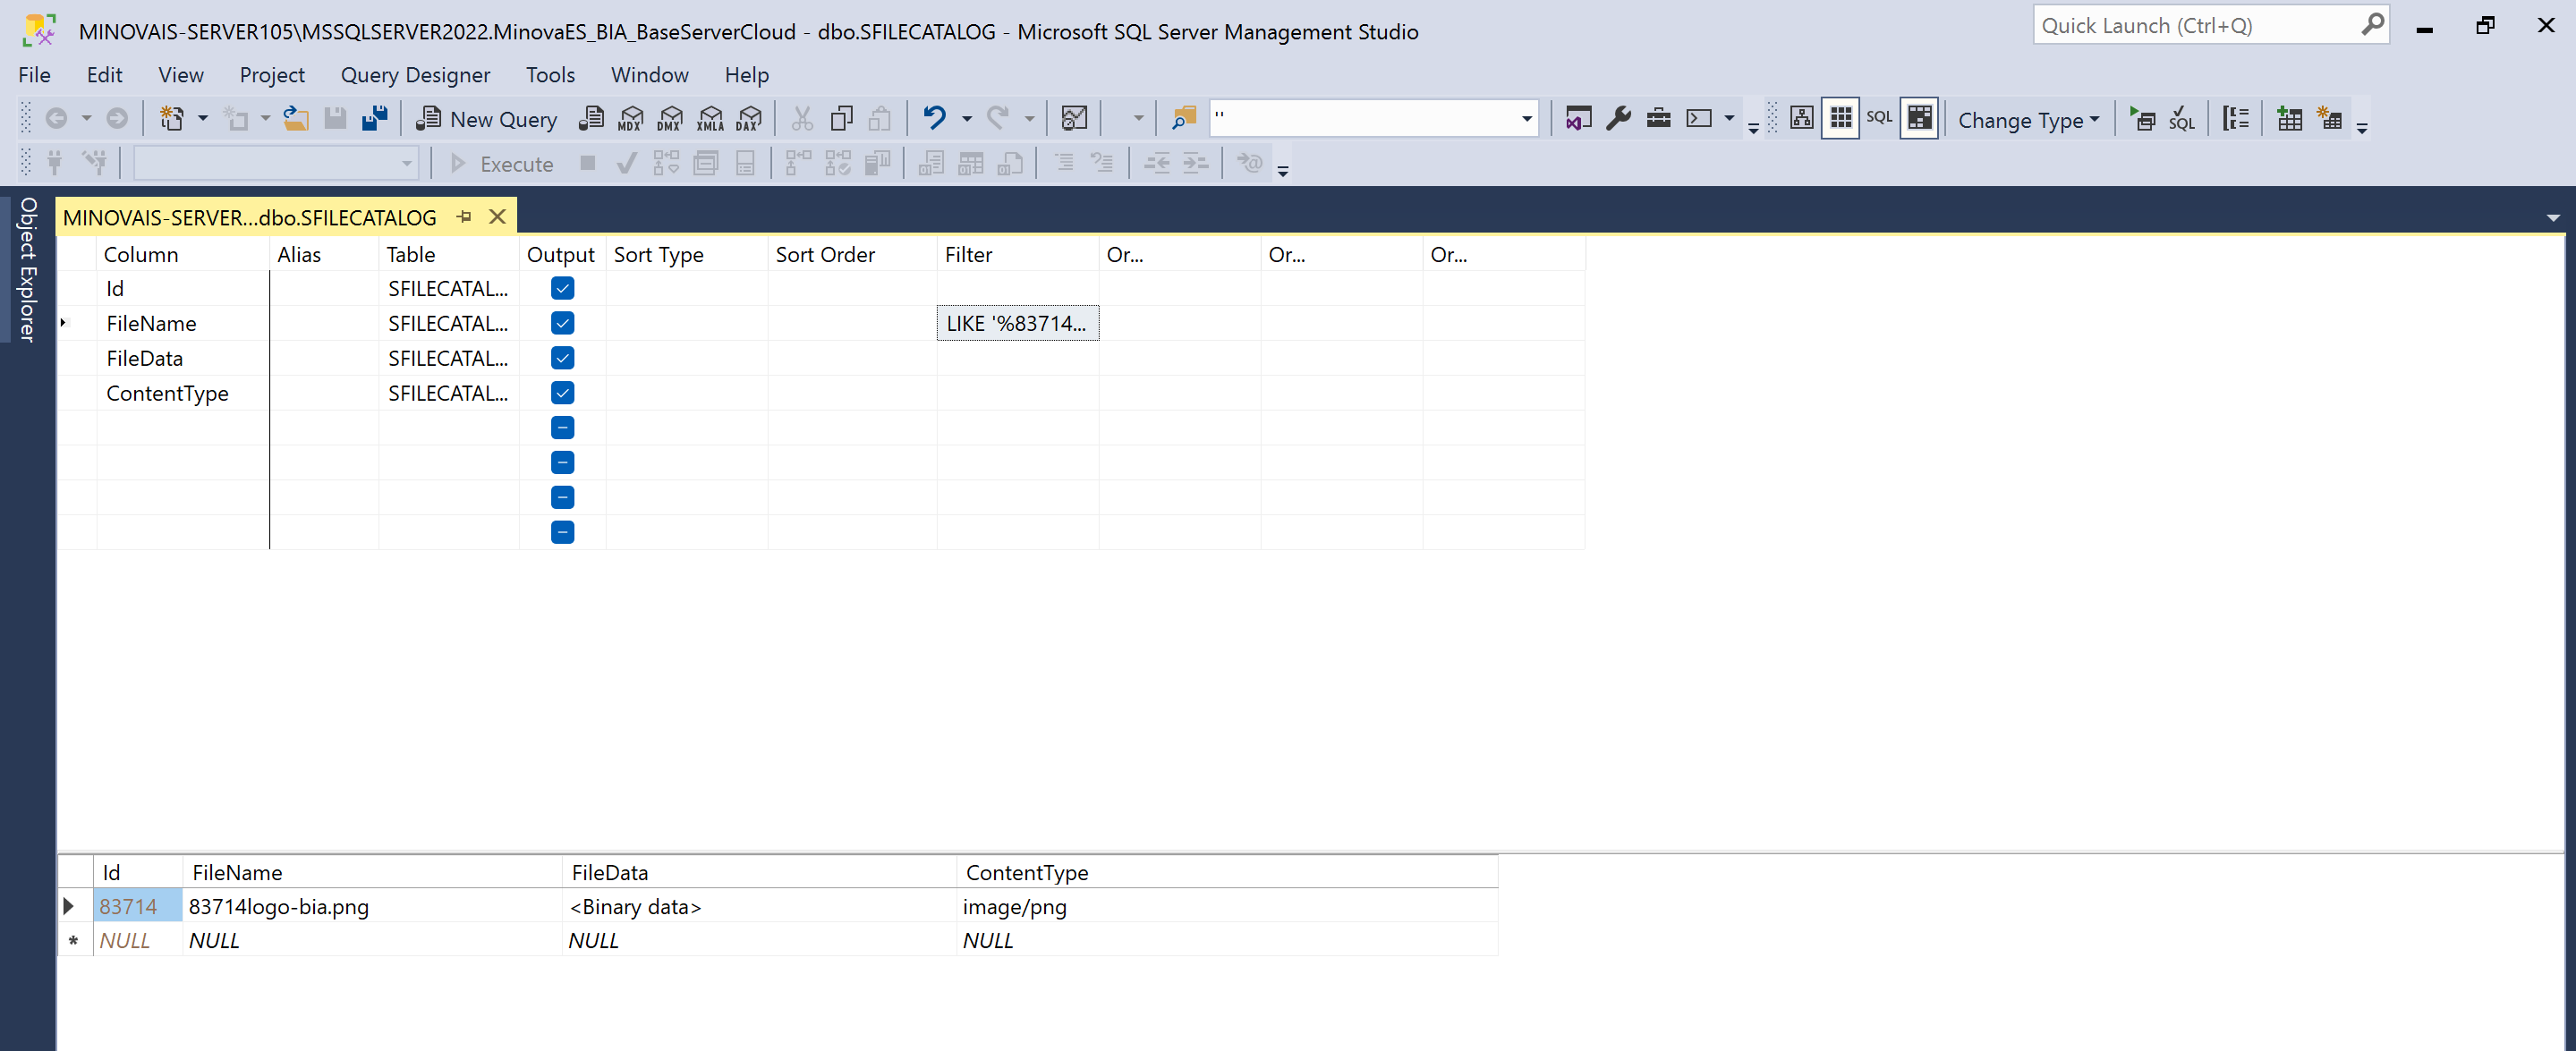
Task: Click the MDX query icon
Action: (x=631, y=119)
